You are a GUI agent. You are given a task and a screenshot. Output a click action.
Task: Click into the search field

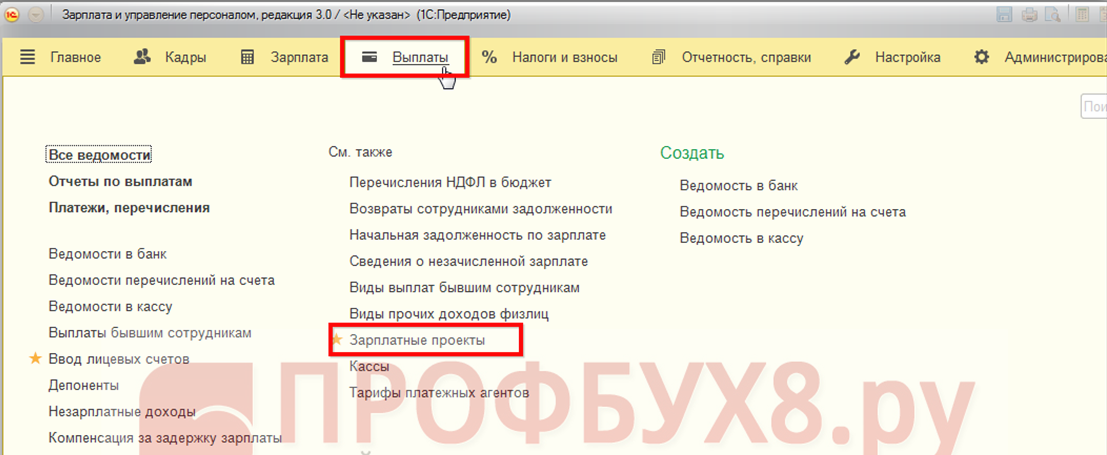click(1094, 106)
